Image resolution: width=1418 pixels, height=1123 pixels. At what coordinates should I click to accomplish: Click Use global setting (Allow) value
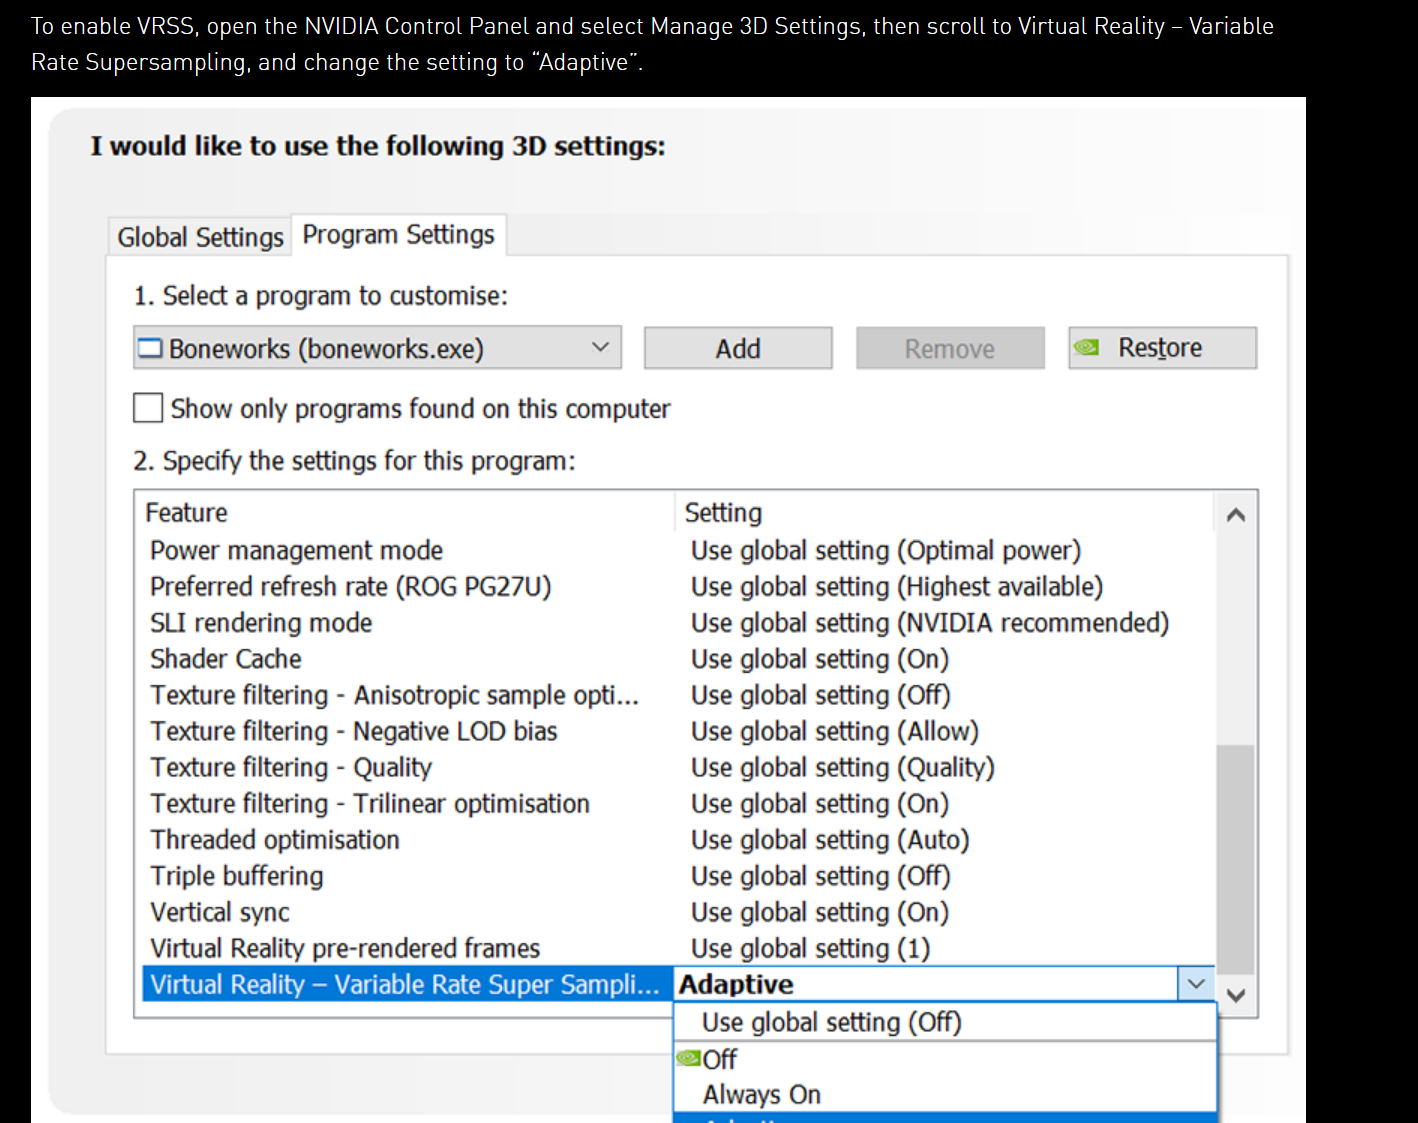835,731
